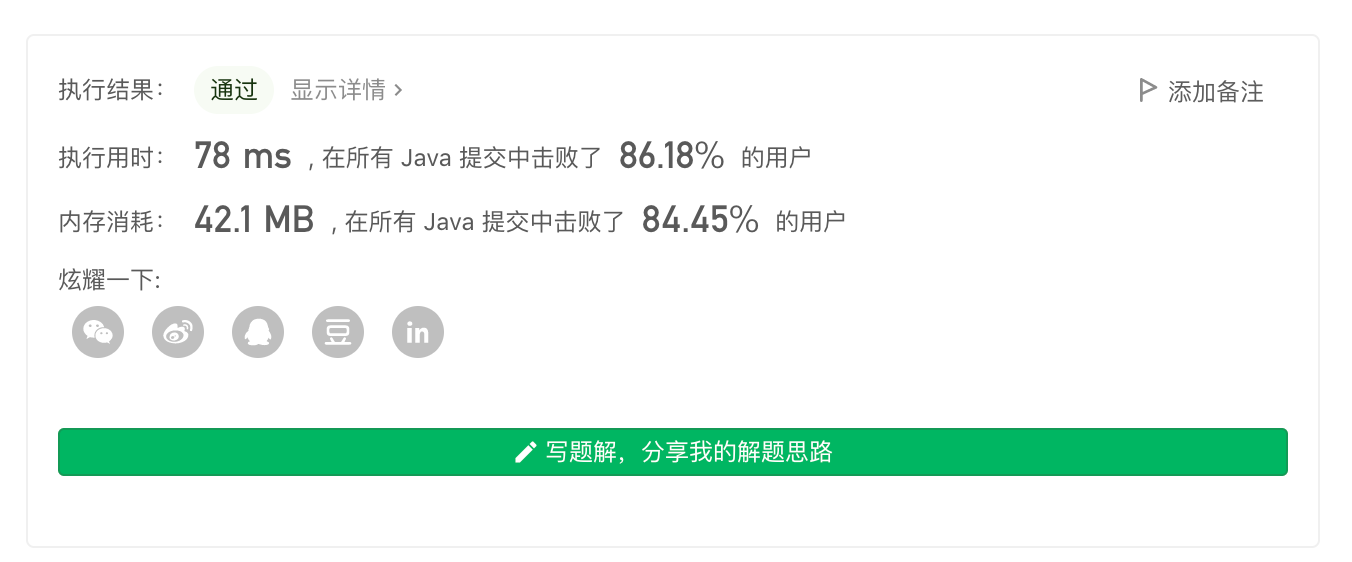
Task: Click the 78 ms runtime value
Action: 243,156
